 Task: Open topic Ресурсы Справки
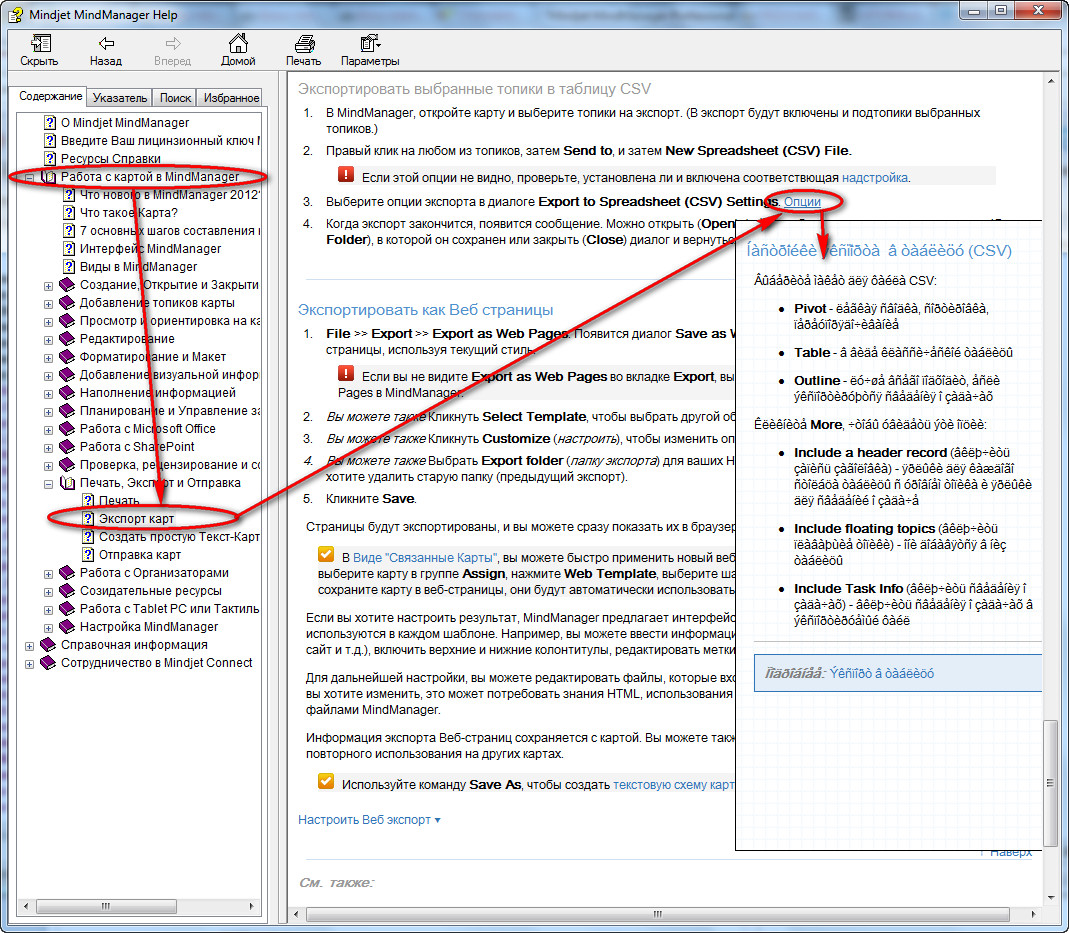[110, 159]
